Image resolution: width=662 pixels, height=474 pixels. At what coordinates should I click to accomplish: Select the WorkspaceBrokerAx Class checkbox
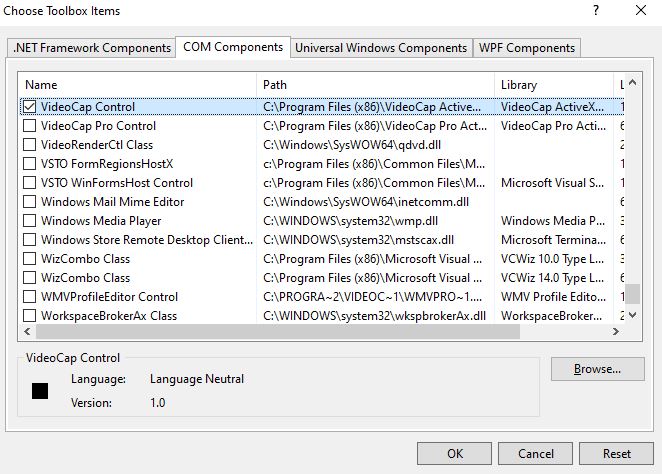[30, 316]
